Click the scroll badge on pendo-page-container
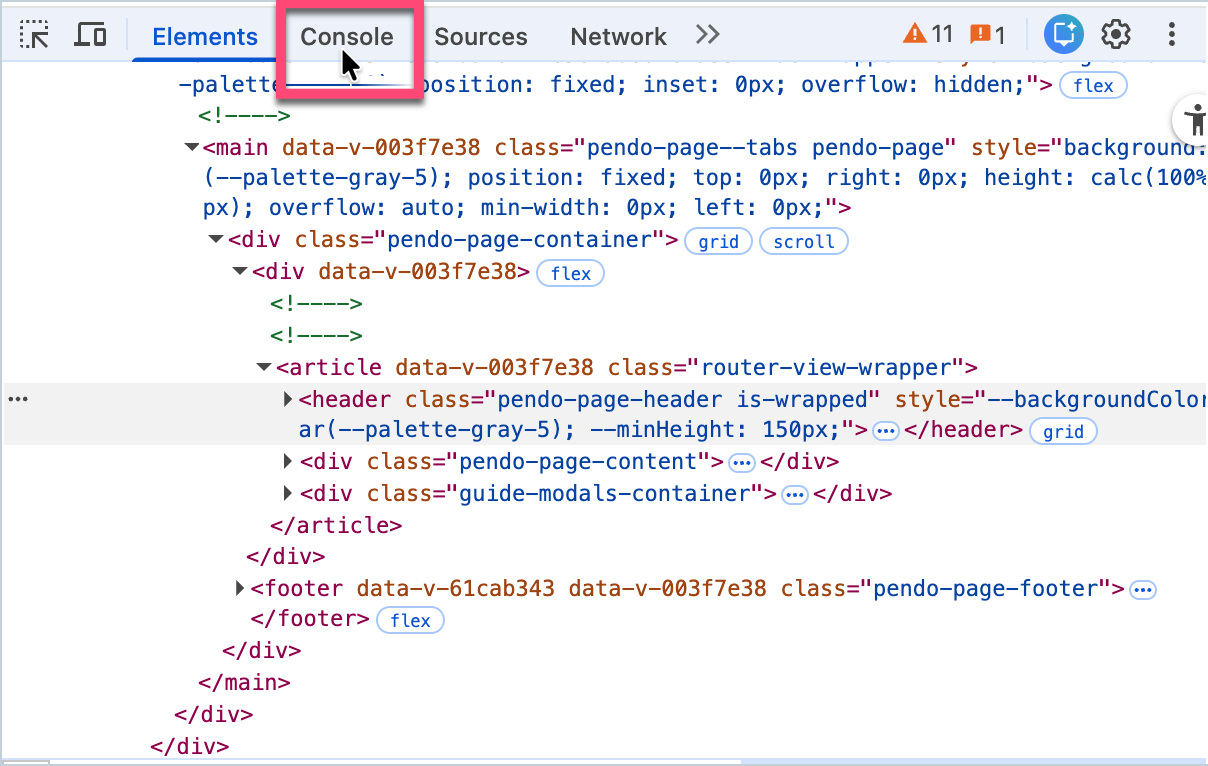The image size is (1208, 766). click(x=804, y=242)
